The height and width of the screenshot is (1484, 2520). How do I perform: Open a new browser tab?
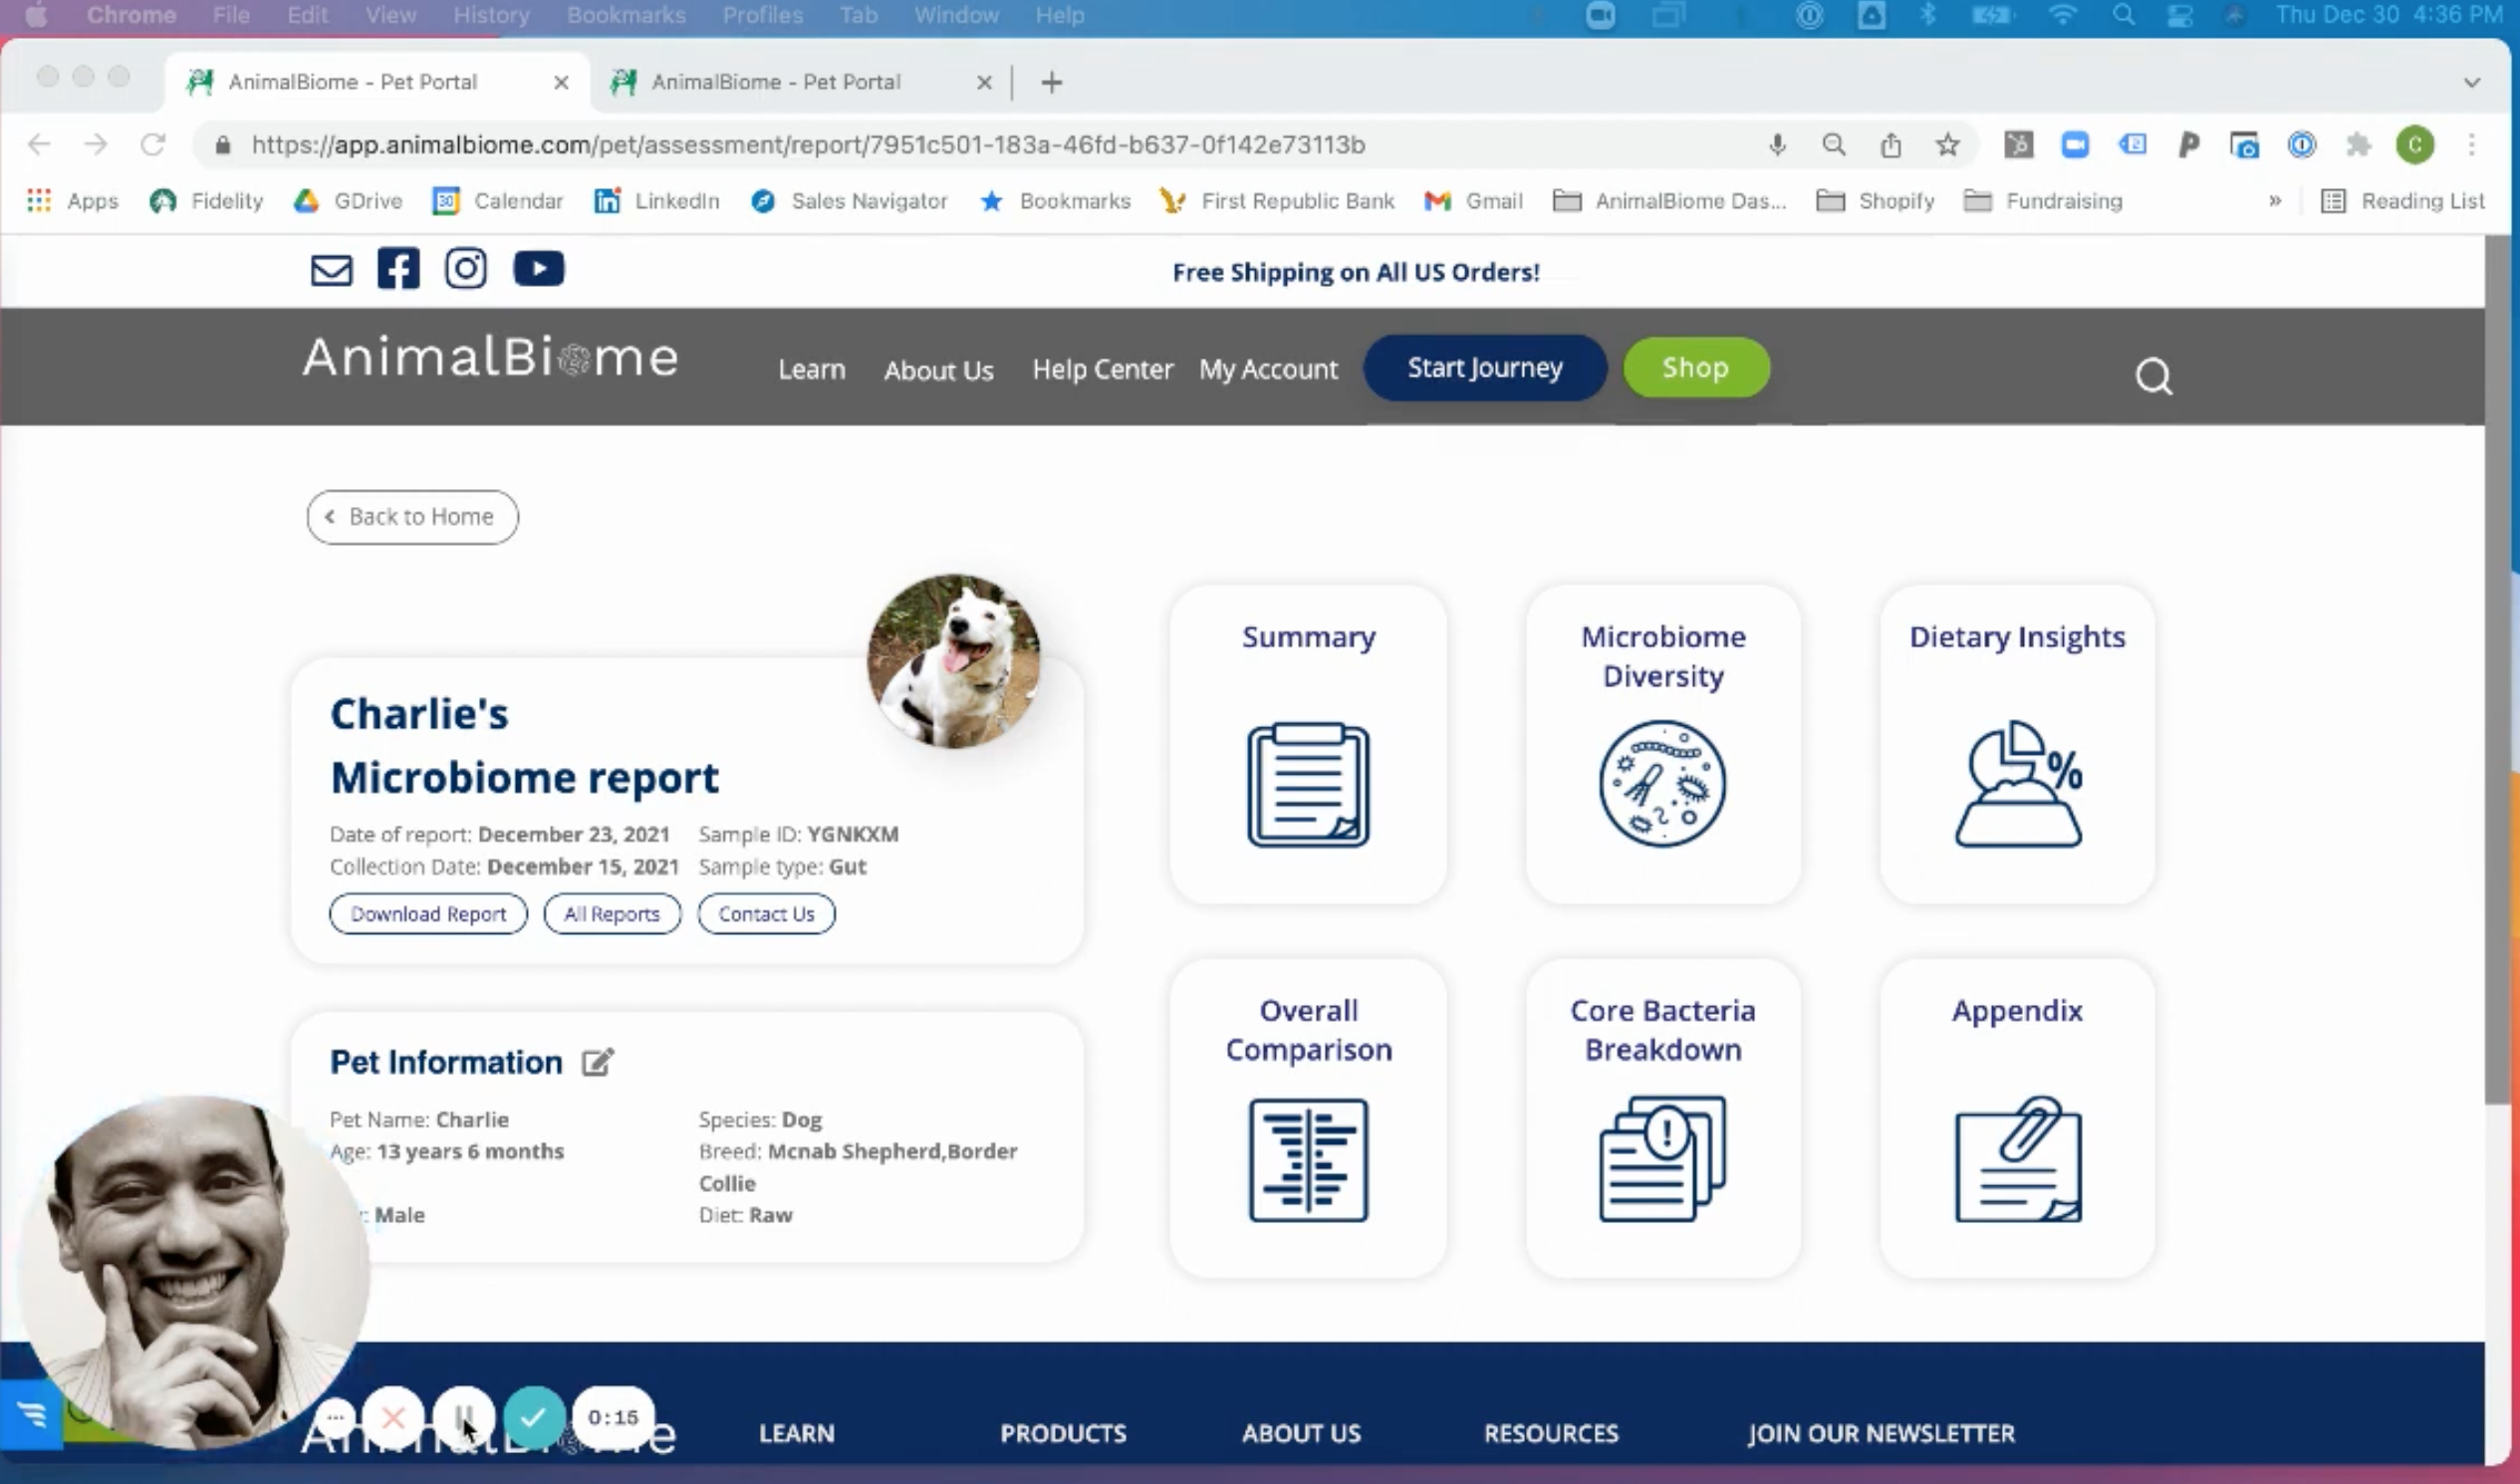pos(1051,82)
